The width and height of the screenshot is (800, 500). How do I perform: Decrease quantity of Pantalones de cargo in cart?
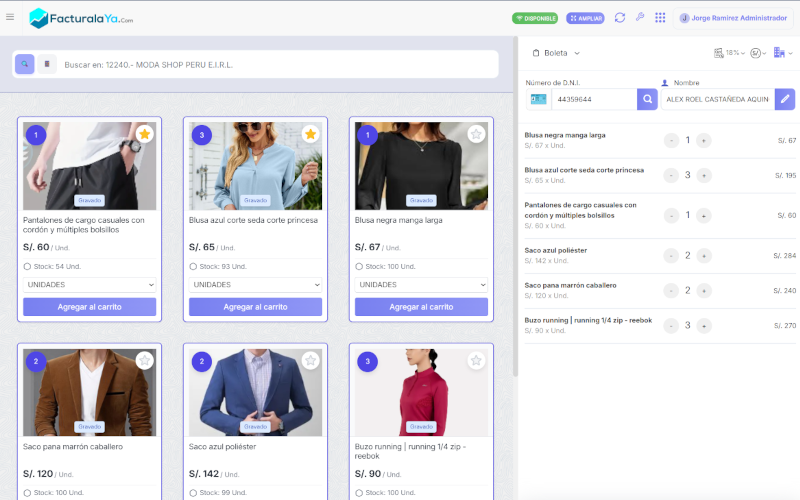point(671,216)
